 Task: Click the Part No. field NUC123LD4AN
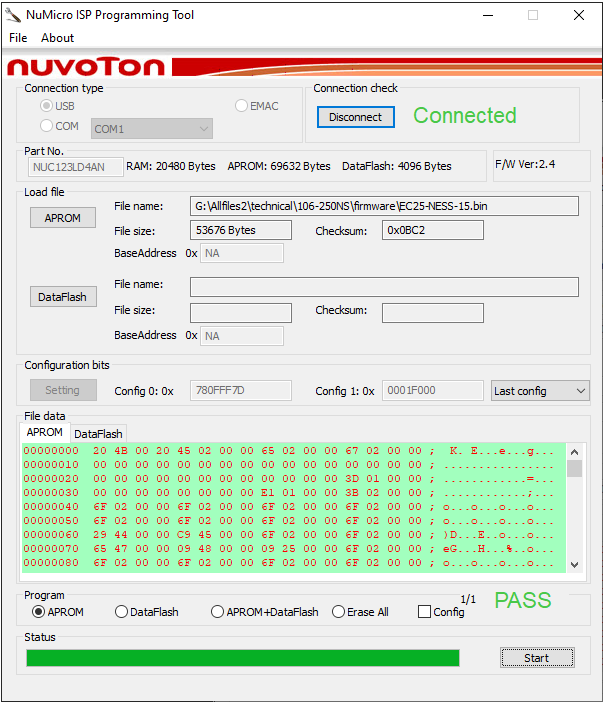[x=75, y=167]
